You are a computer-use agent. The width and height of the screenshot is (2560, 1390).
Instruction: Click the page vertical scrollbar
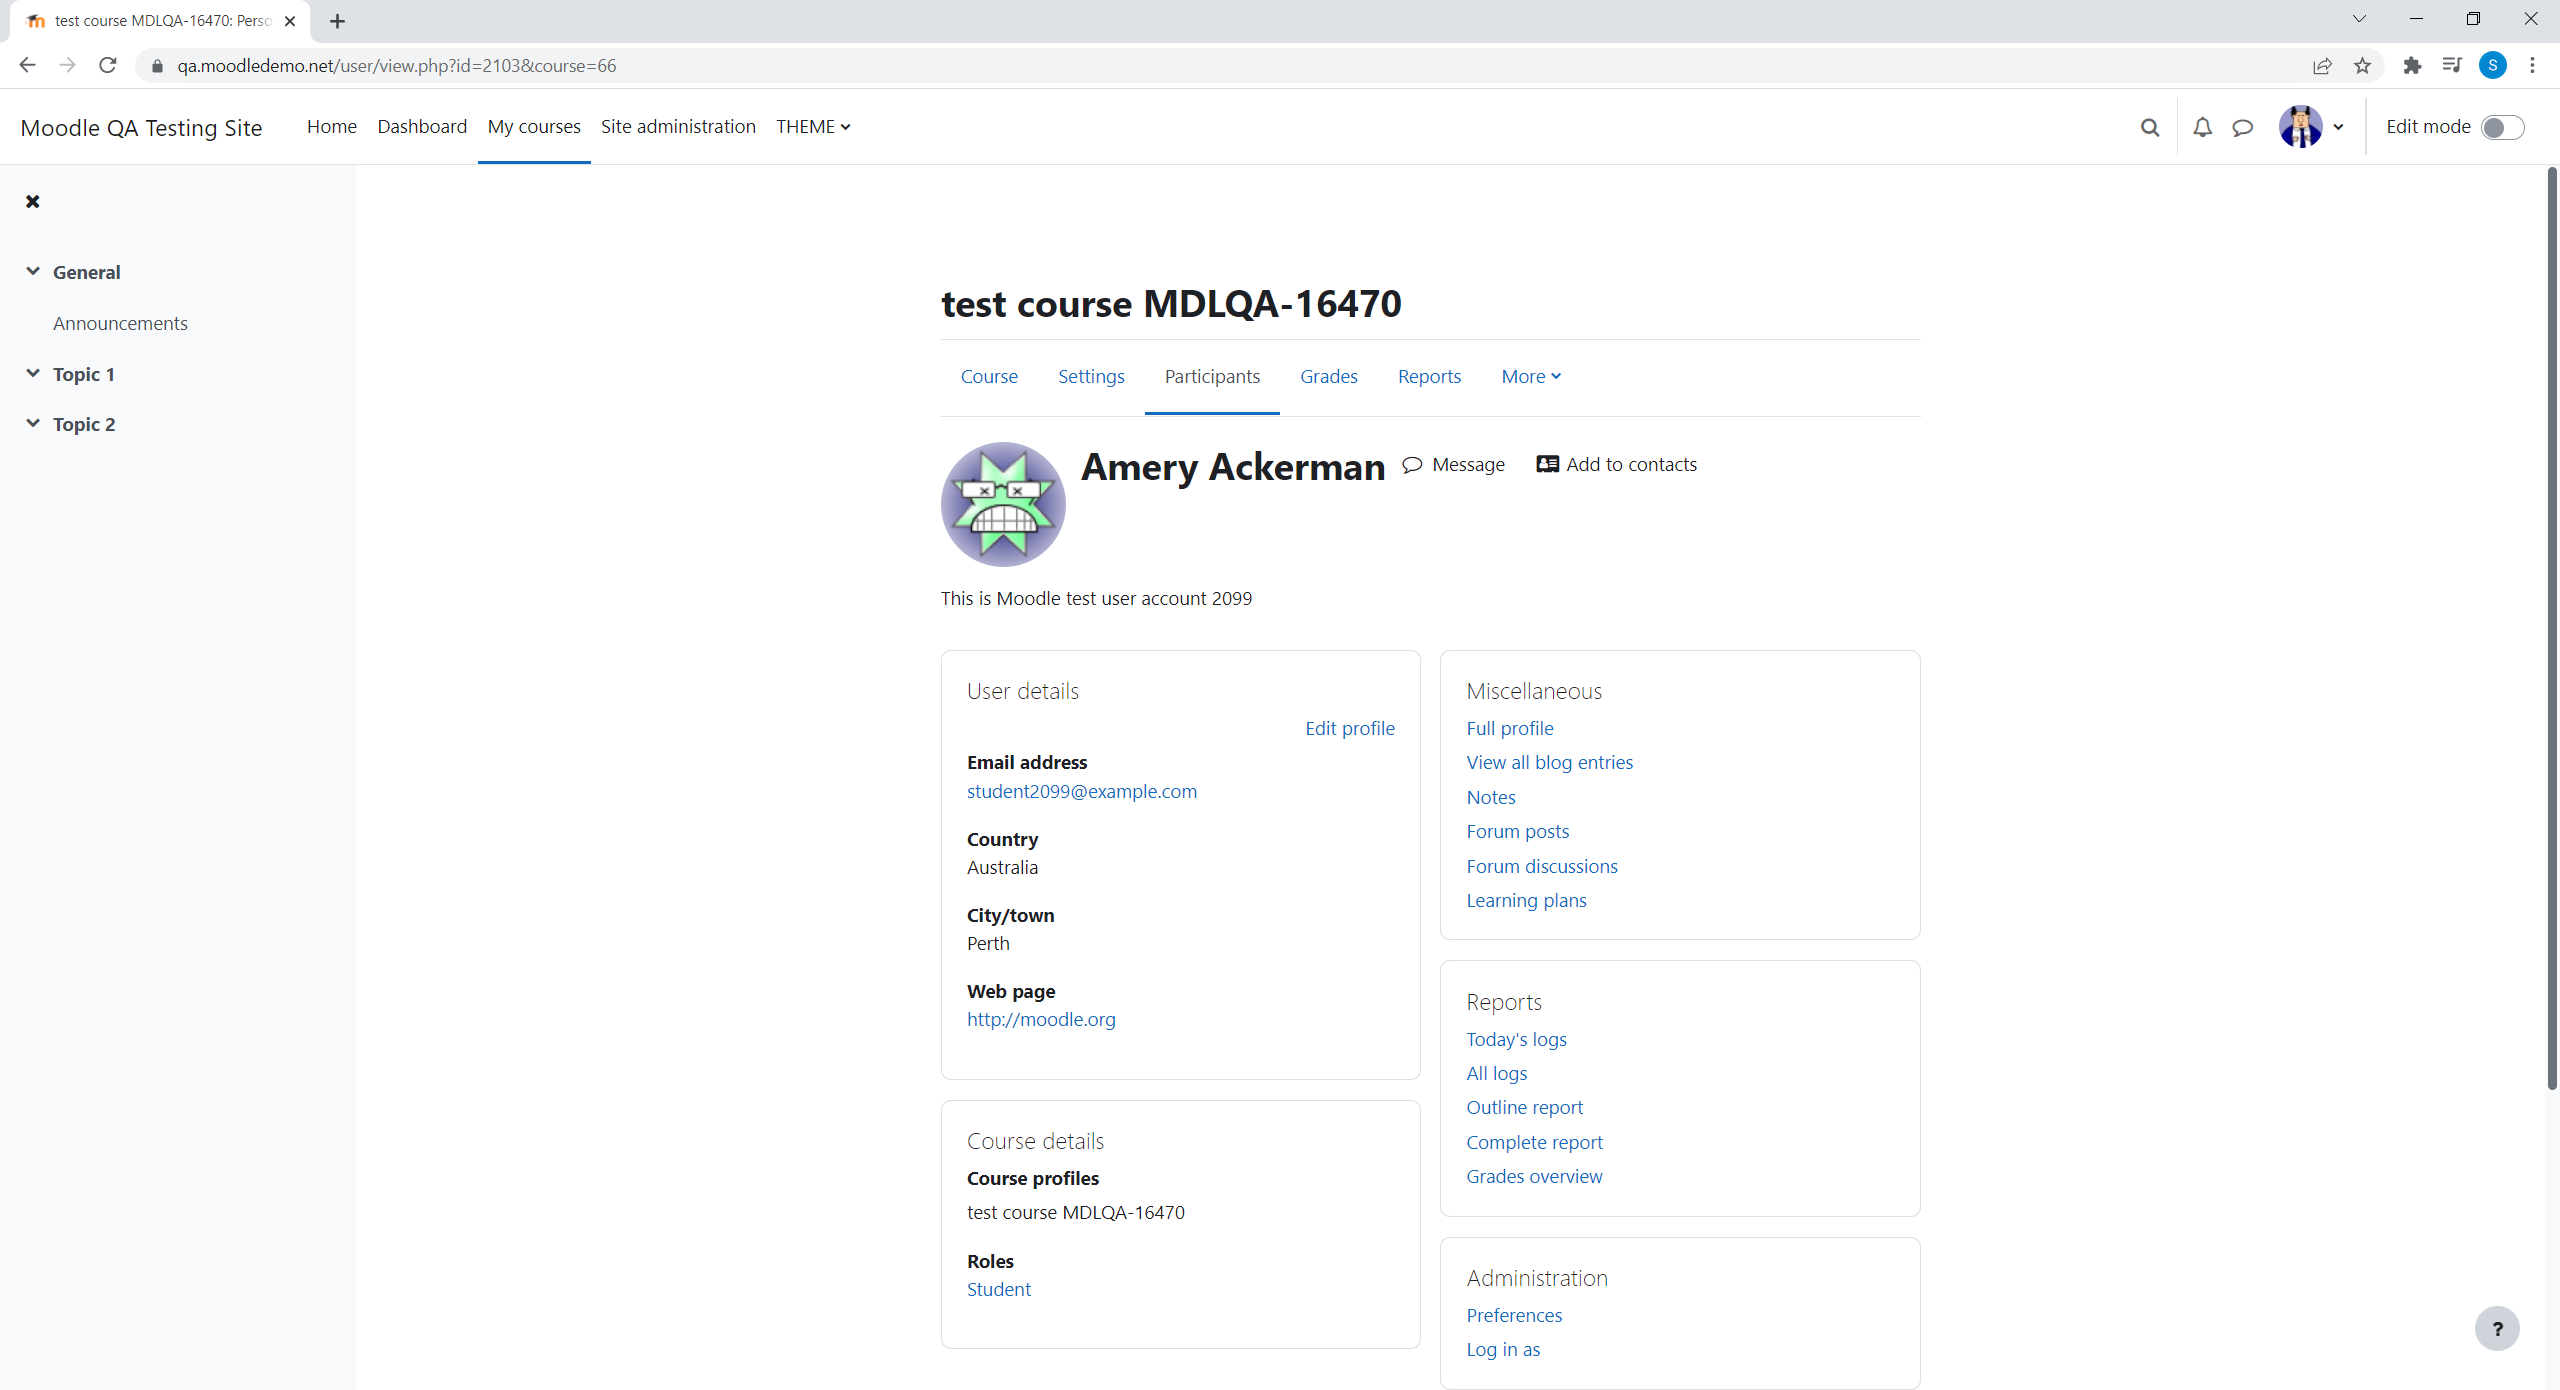2552,630
